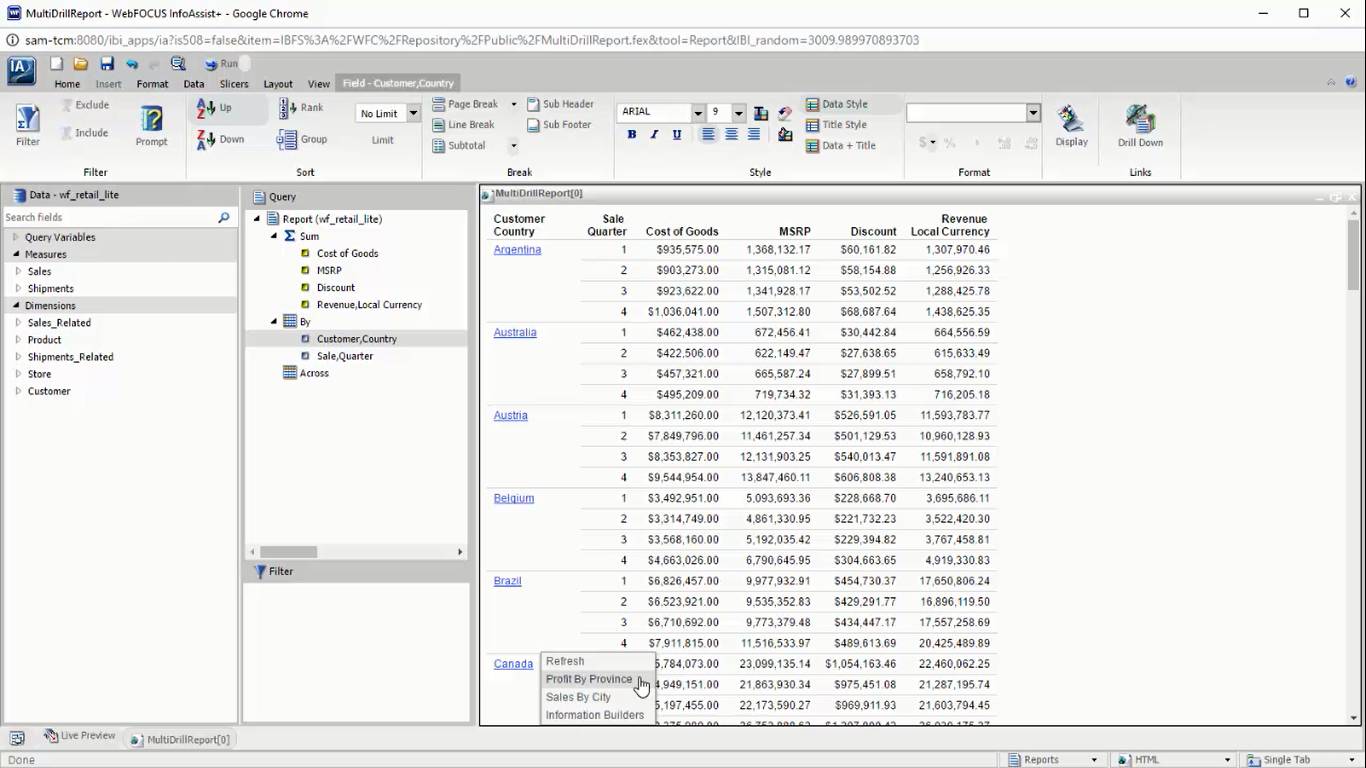Screen dimensions: 1366x768
Task: Select Sale,Quarter in the Query tree
Action: (x=345, y=356)
